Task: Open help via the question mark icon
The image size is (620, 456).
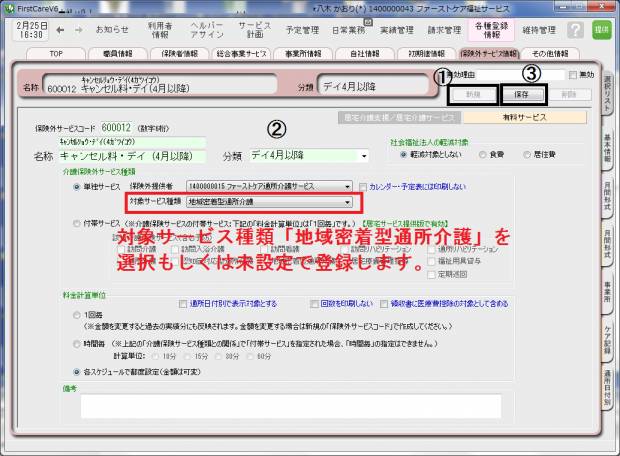Action: click(575, 30)
